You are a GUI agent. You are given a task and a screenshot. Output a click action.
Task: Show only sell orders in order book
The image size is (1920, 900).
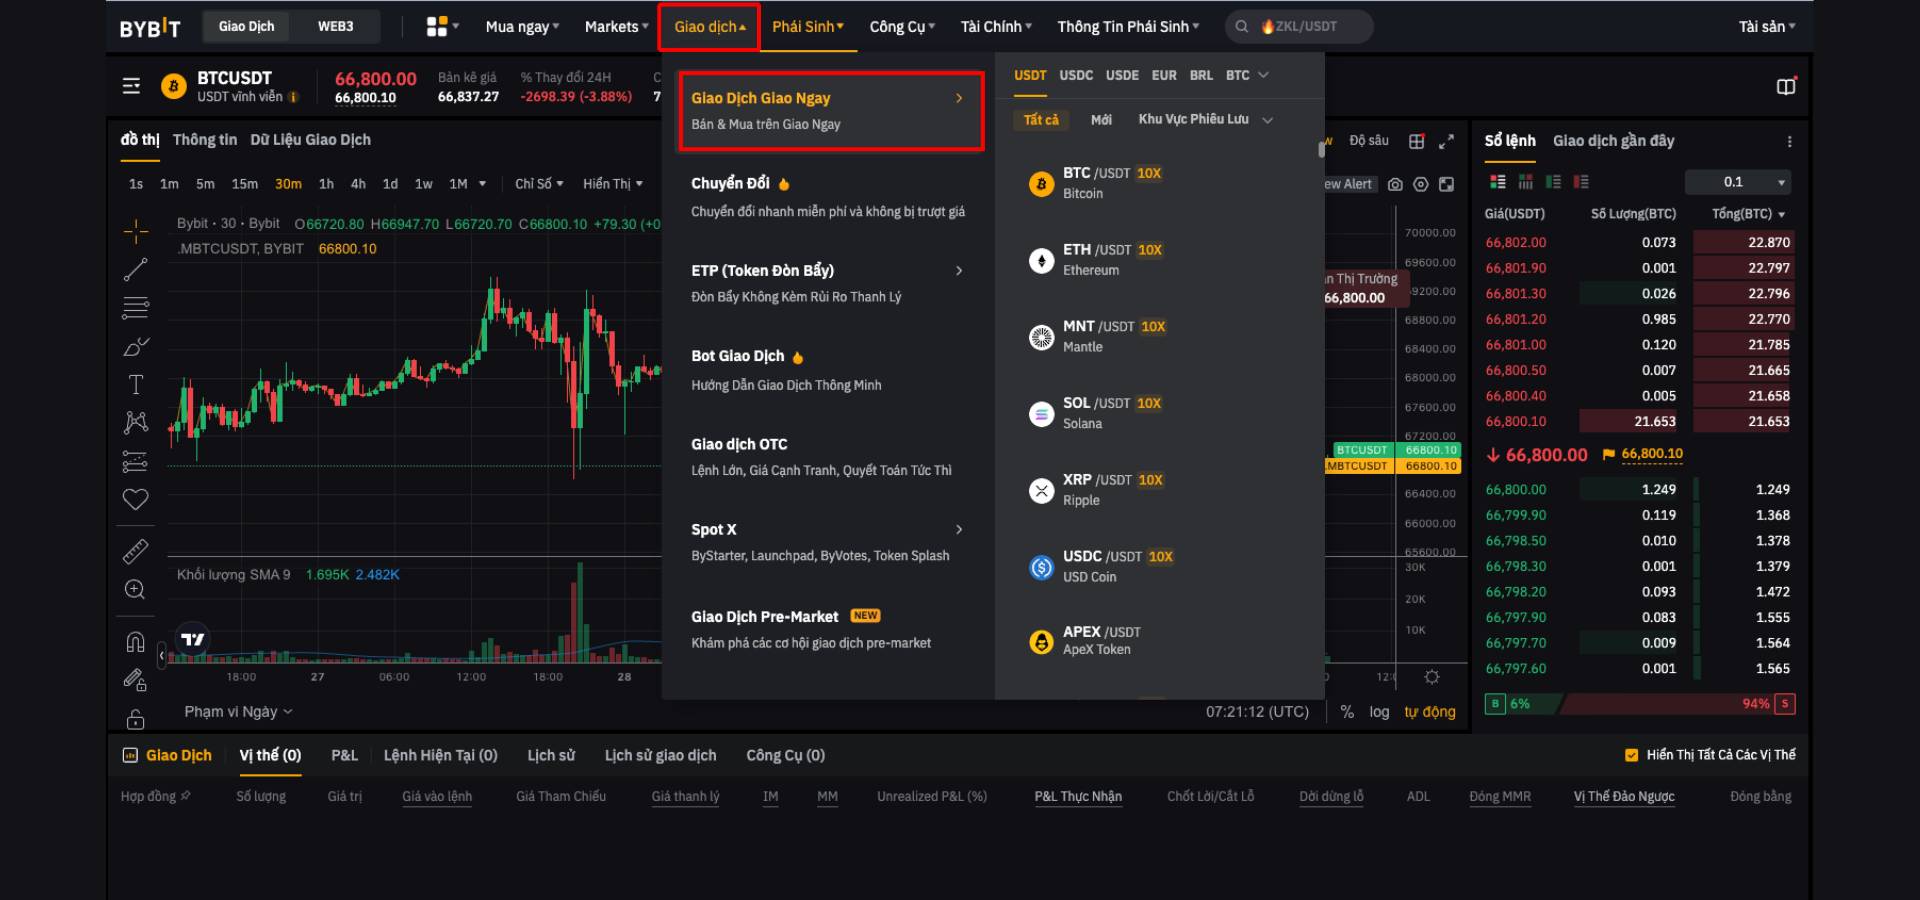click(1581, 182)
